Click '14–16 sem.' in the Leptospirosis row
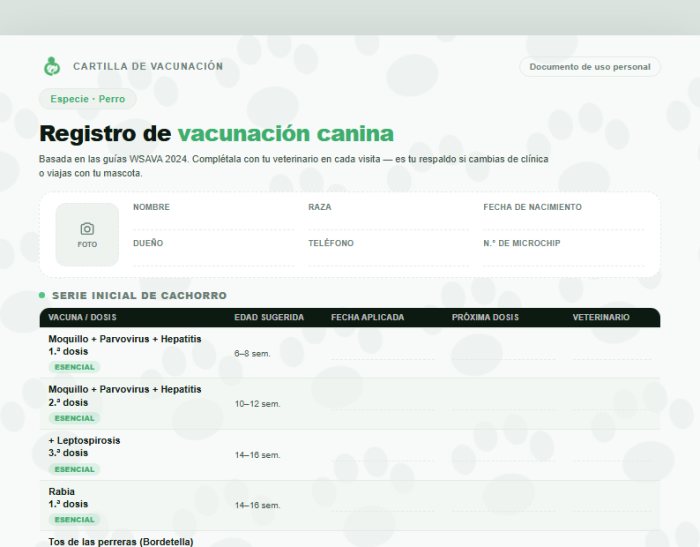 tap(258, 455)
